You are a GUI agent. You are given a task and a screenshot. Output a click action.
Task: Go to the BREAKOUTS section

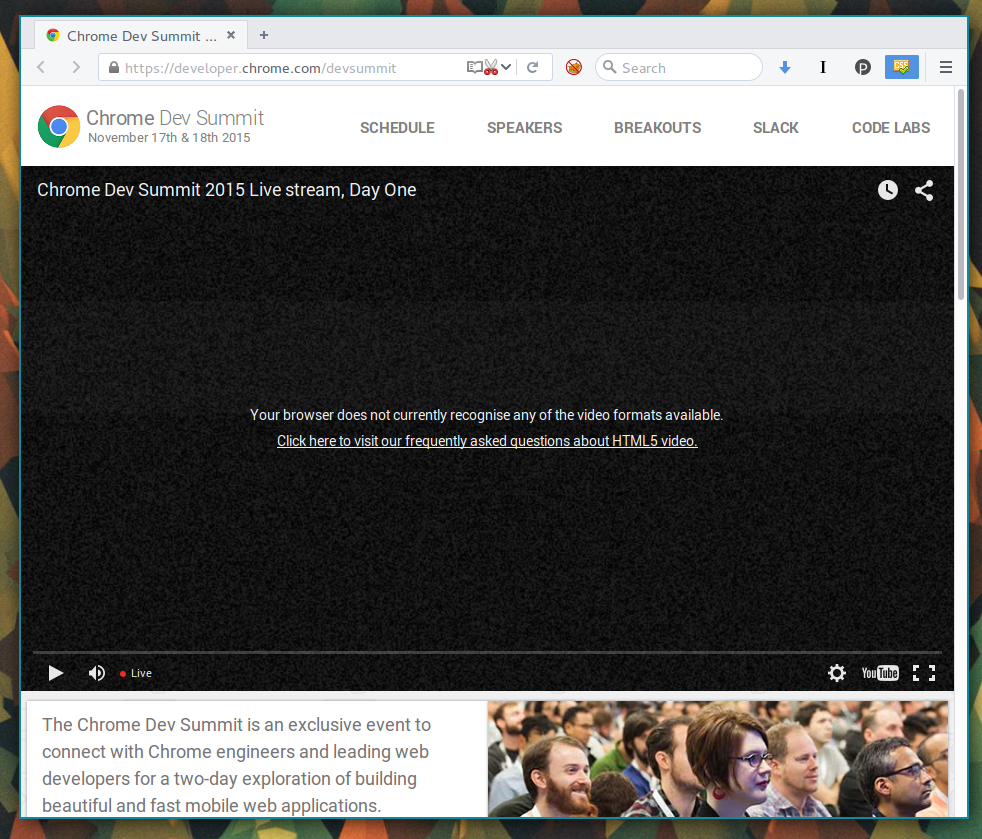(658, 128)
